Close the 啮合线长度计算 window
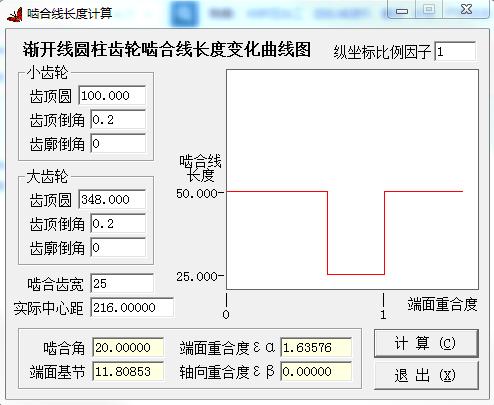This screenshot has height=405, width=494. tap(466, 9)
